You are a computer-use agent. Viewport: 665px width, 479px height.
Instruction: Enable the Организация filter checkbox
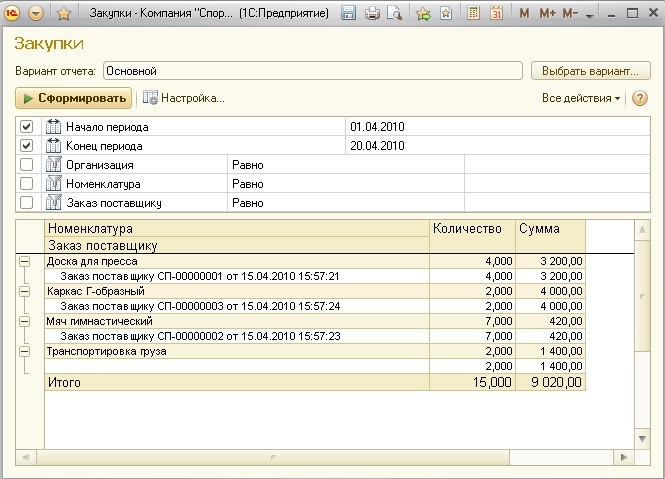[x=27, y=165]
